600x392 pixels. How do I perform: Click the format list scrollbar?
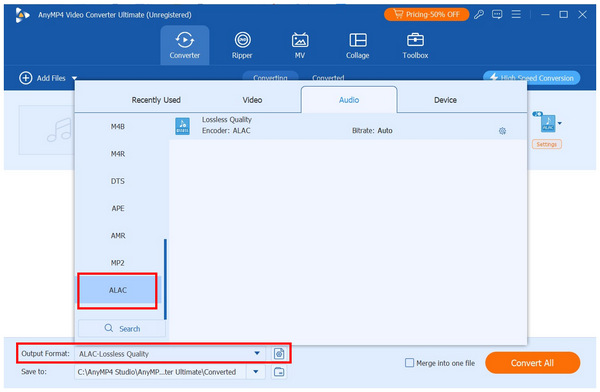pyautogui.click(x=165, y=279)
